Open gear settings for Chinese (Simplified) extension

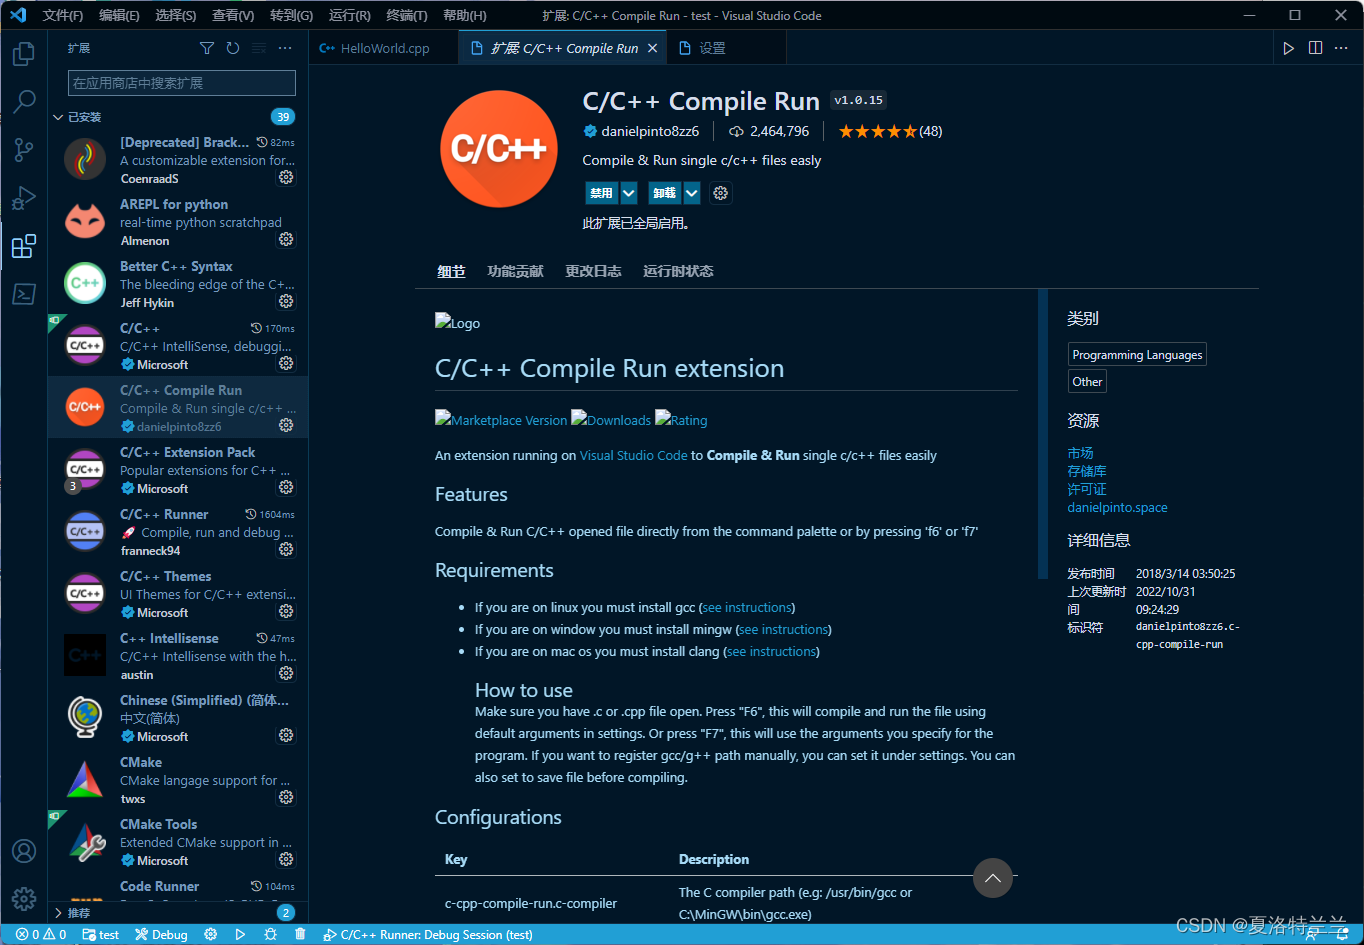click(286, 735)
